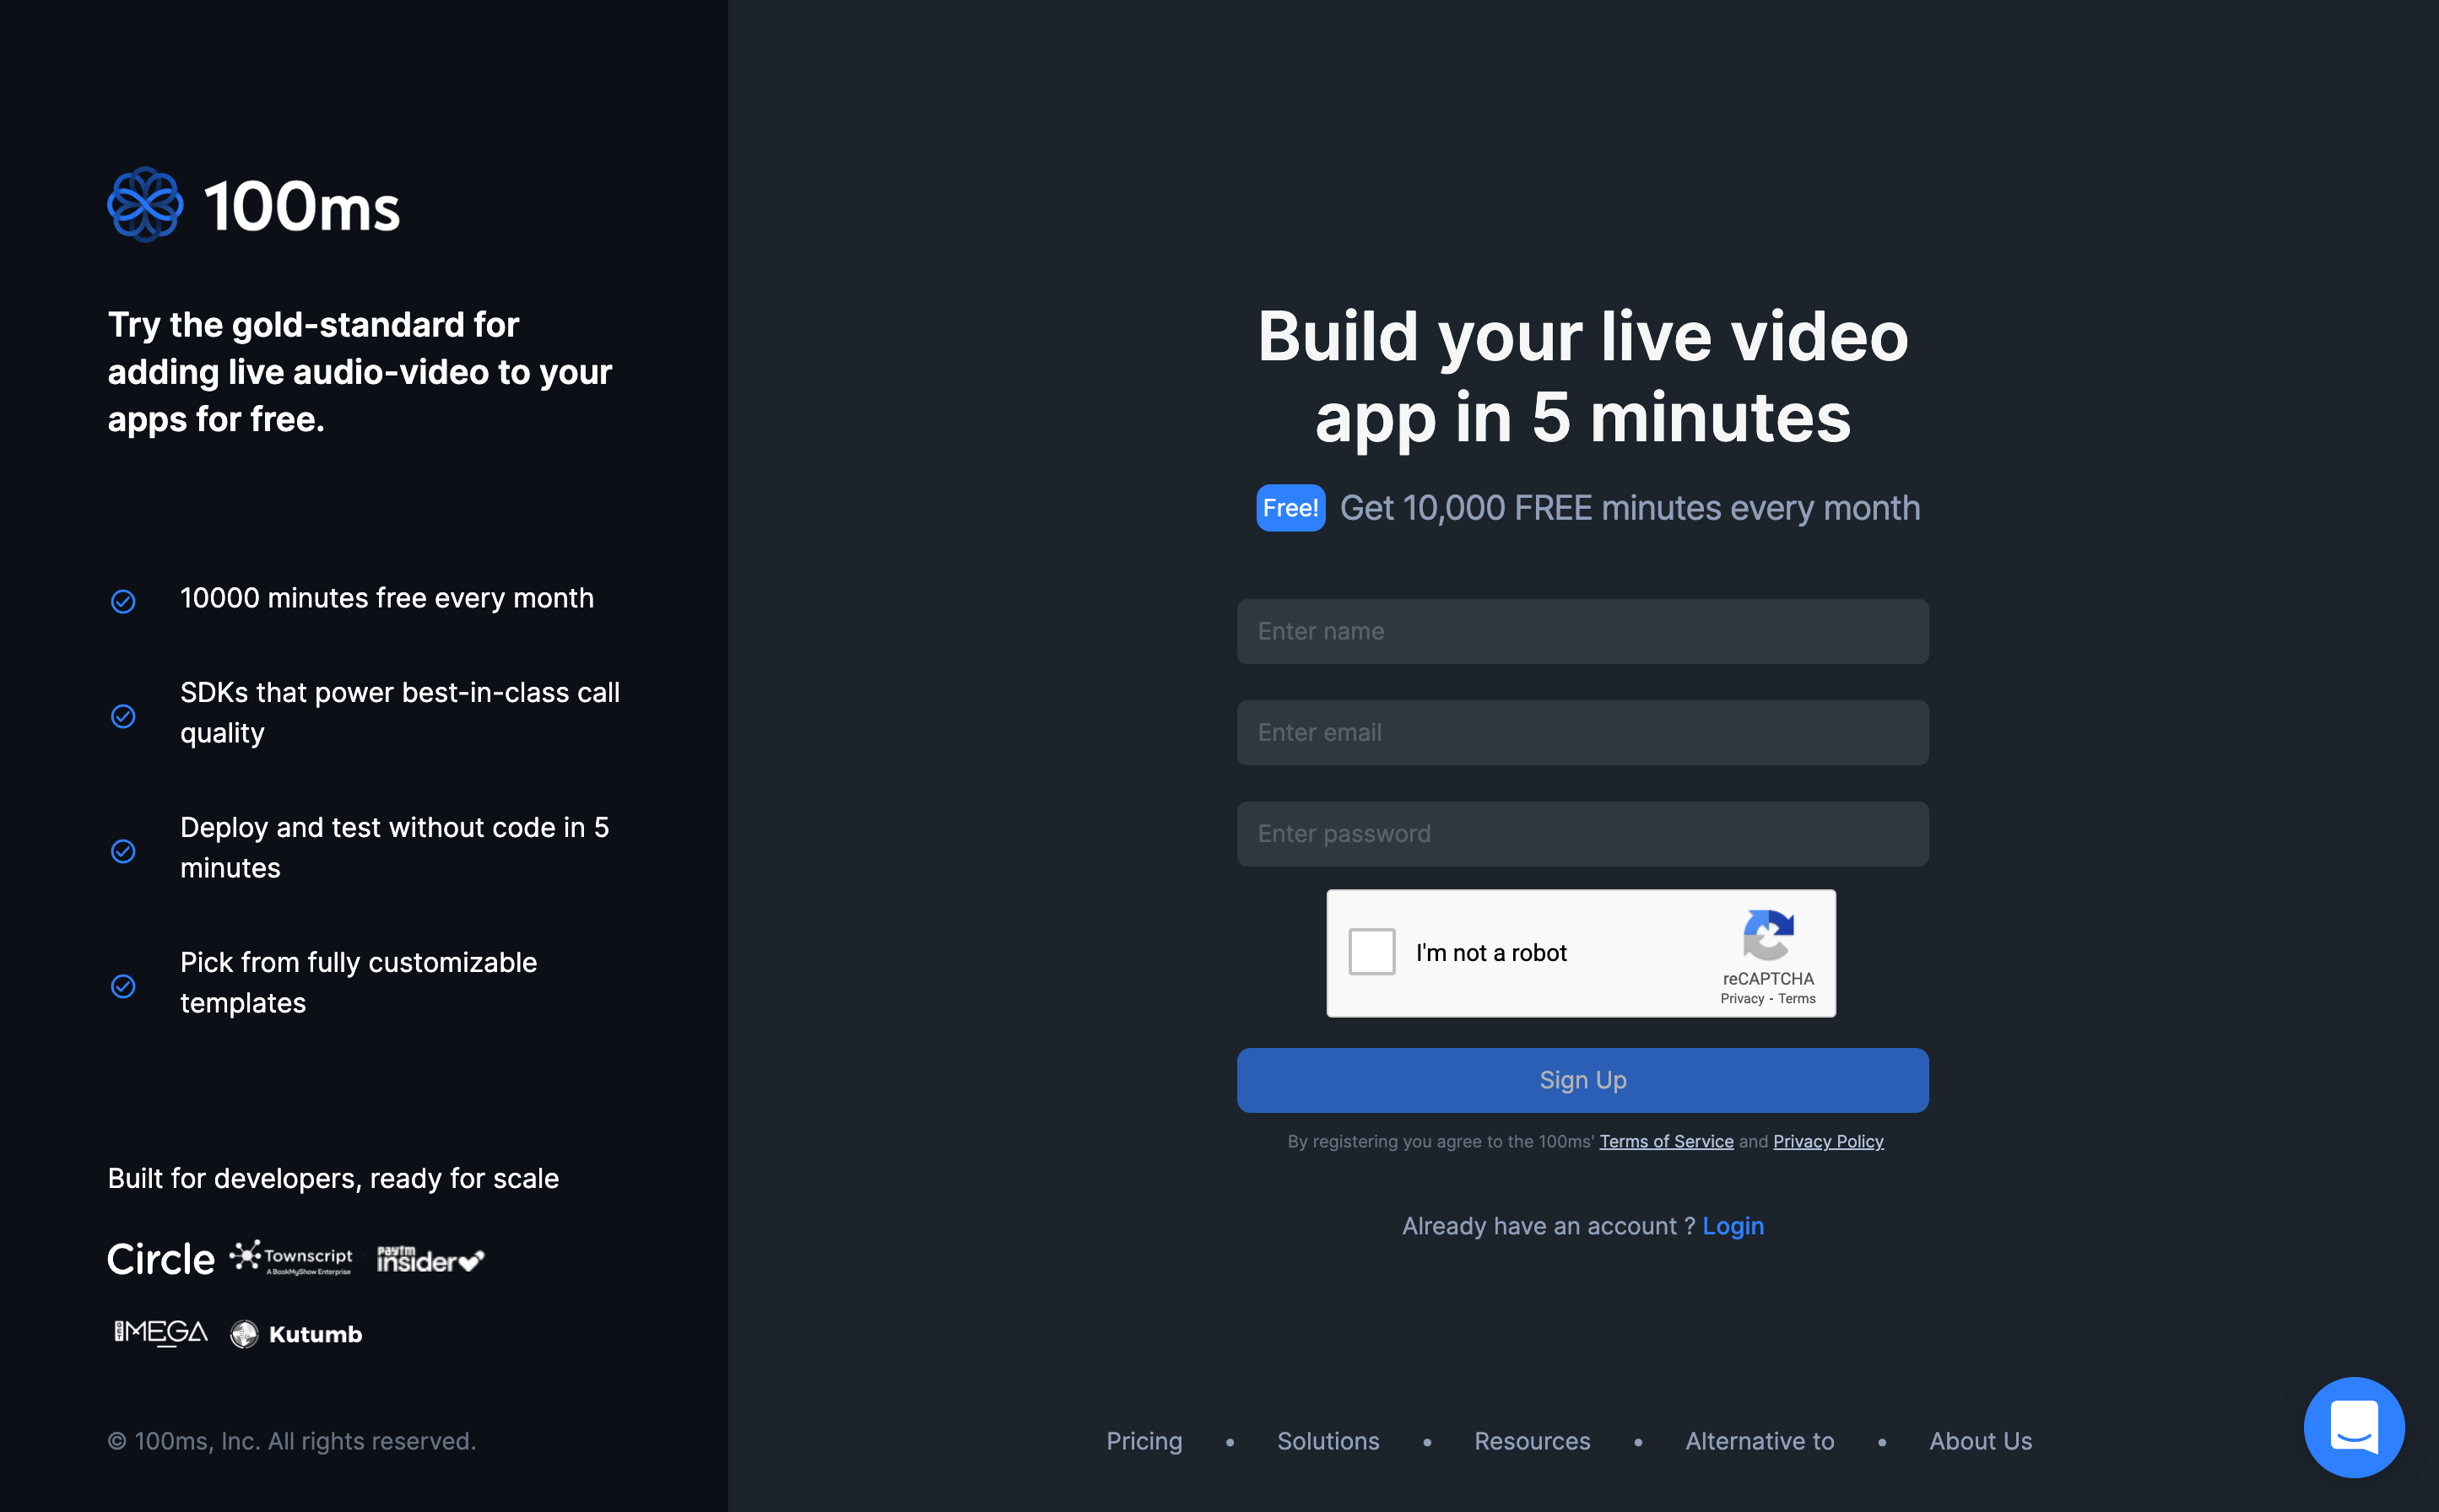Click the Sign Up button
Viewport: 2439px width, 1512px height.
click(1582, 1080)
